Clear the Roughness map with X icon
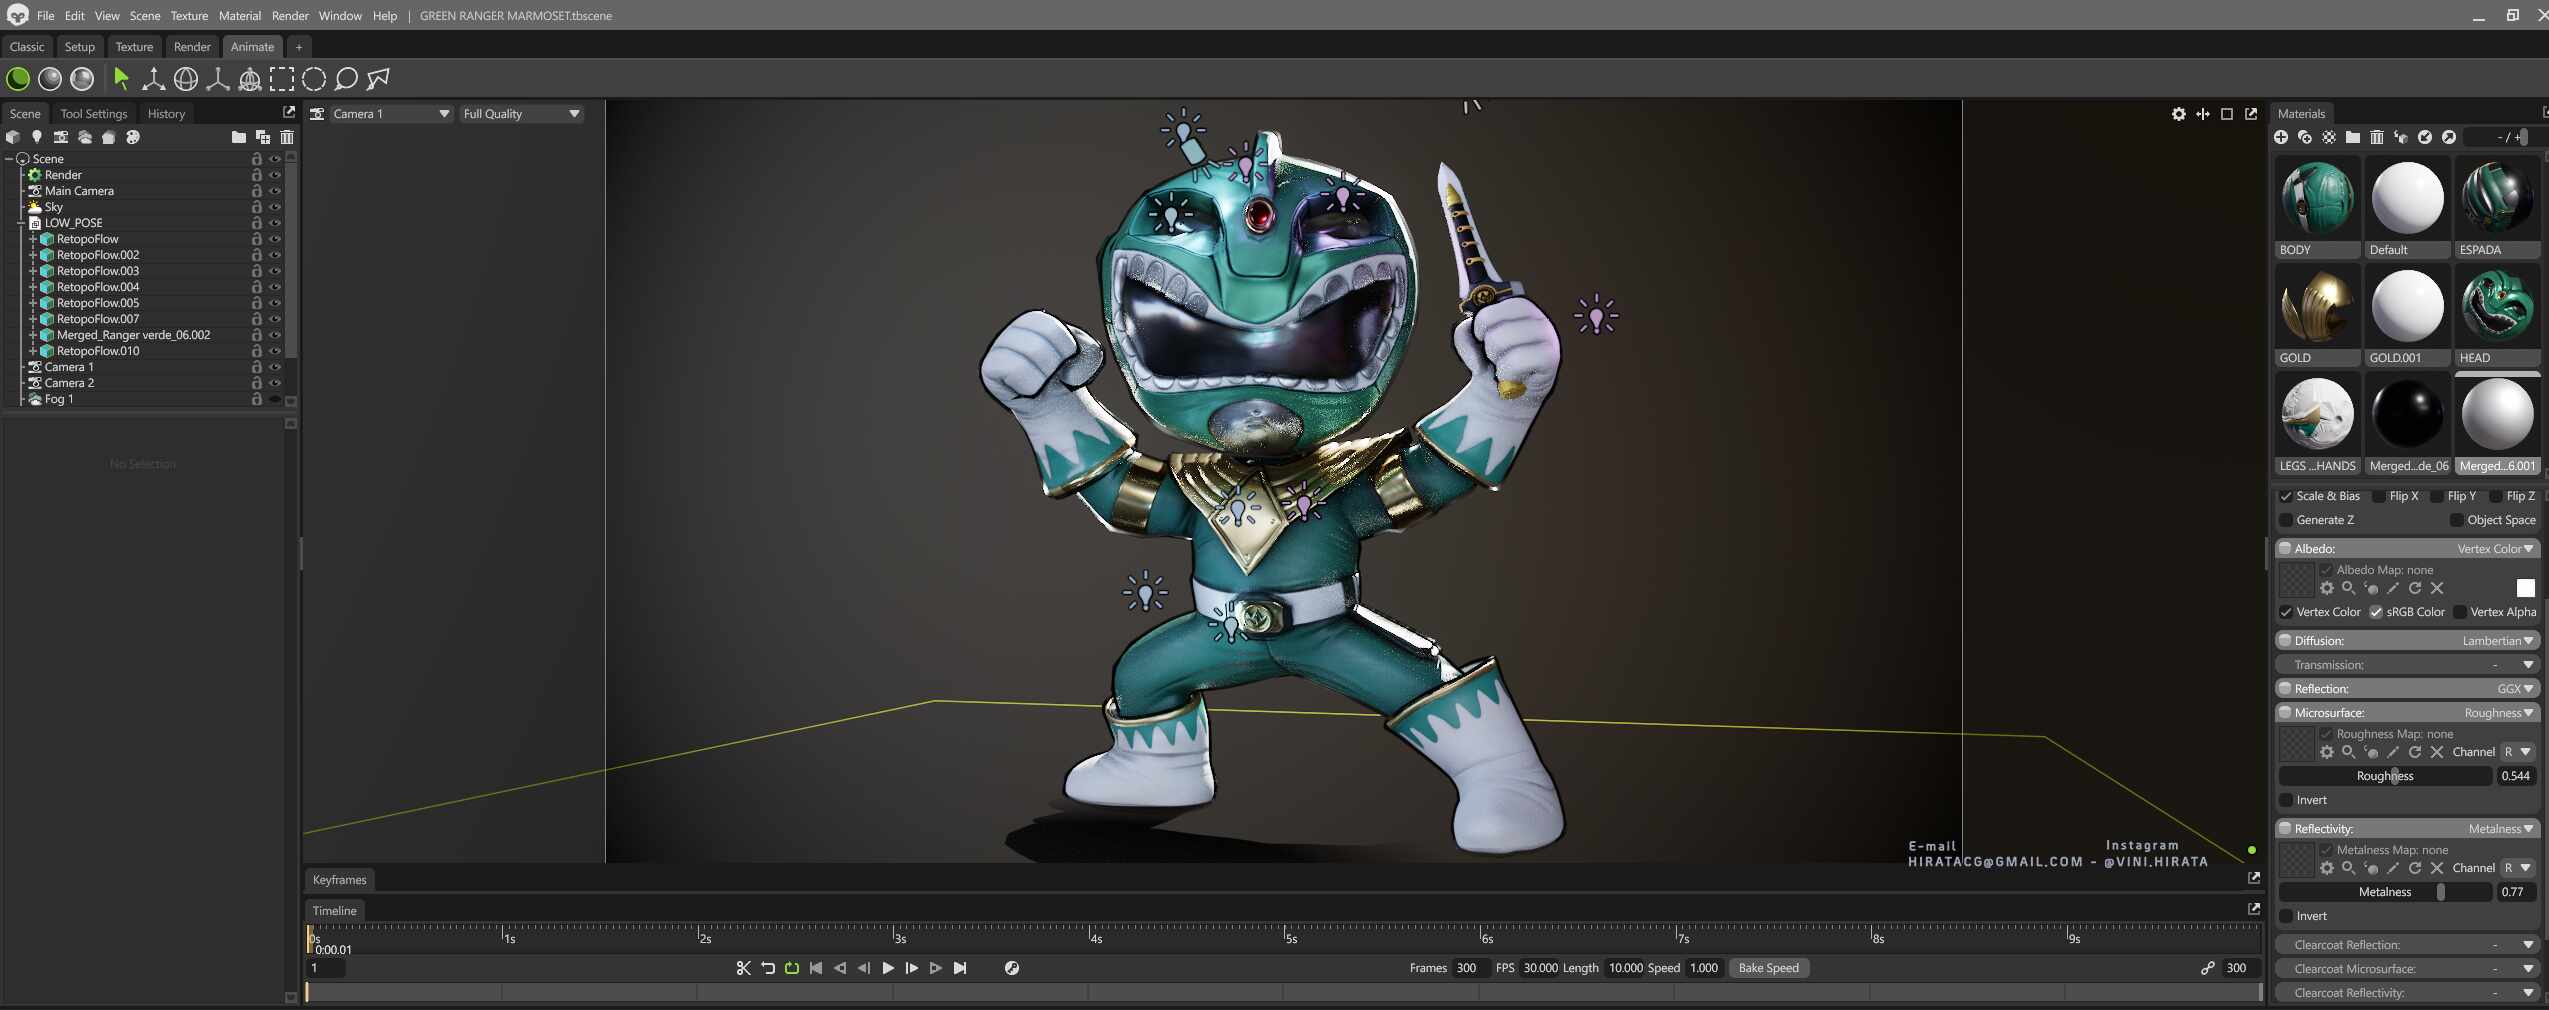 point(2437,752)
